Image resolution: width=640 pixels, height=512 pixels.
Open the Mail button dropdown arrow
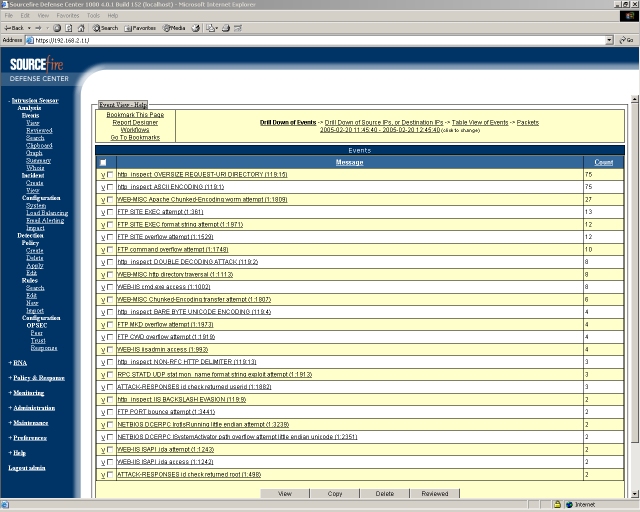[217, 28]
